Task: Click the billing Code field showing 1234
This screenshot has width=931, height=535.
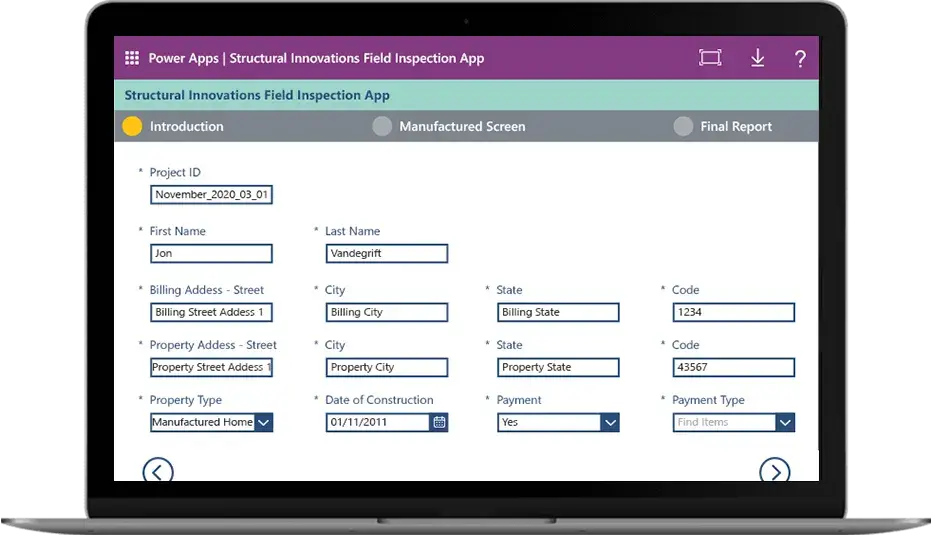Action: [x=733, y=312]
